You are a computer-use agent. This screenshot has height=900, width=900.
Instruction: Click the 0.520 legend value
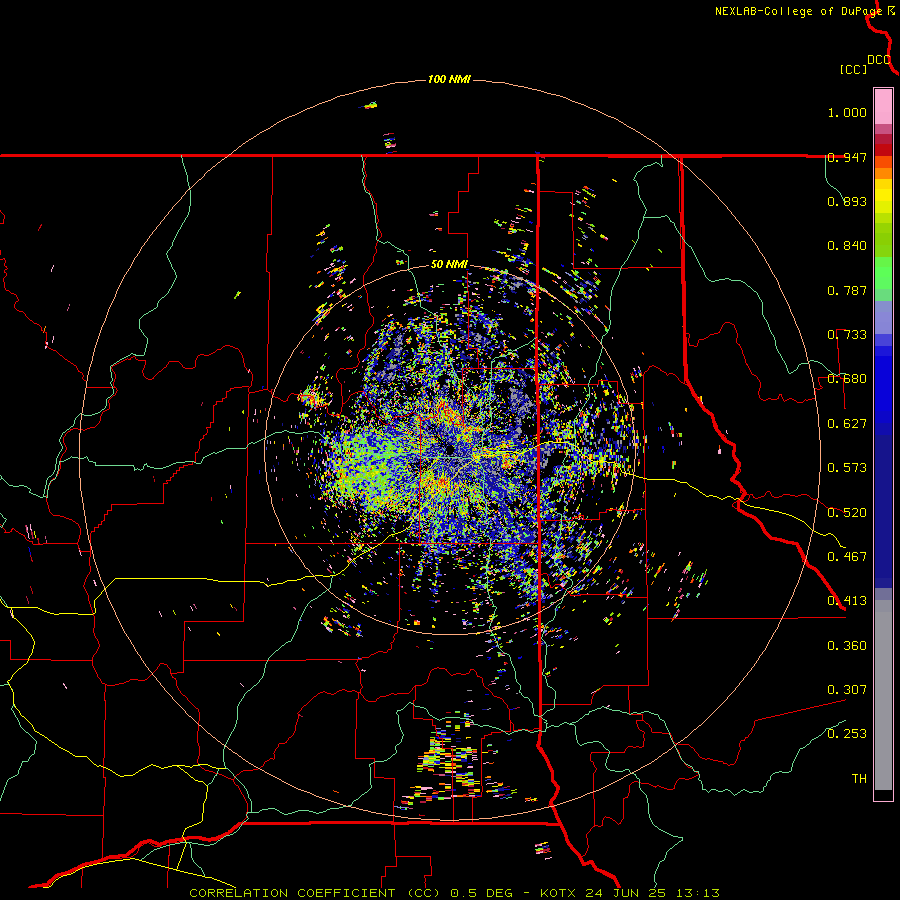point(847,513)
